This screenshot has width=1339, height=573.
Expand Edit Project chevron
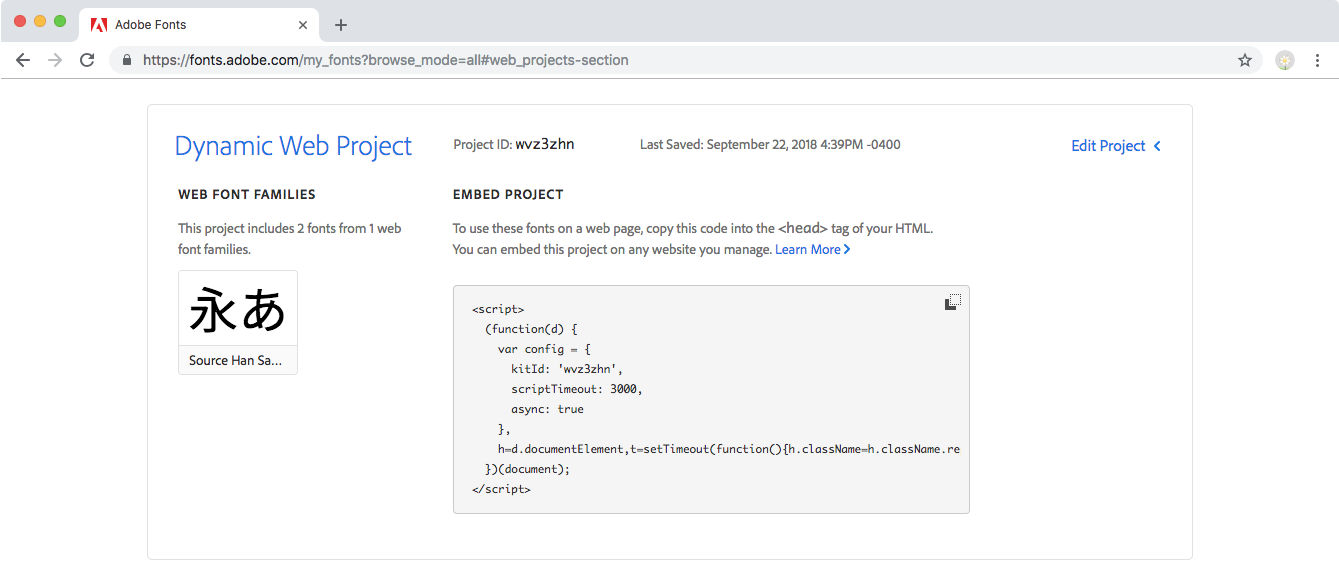(x=1157, y=146)
